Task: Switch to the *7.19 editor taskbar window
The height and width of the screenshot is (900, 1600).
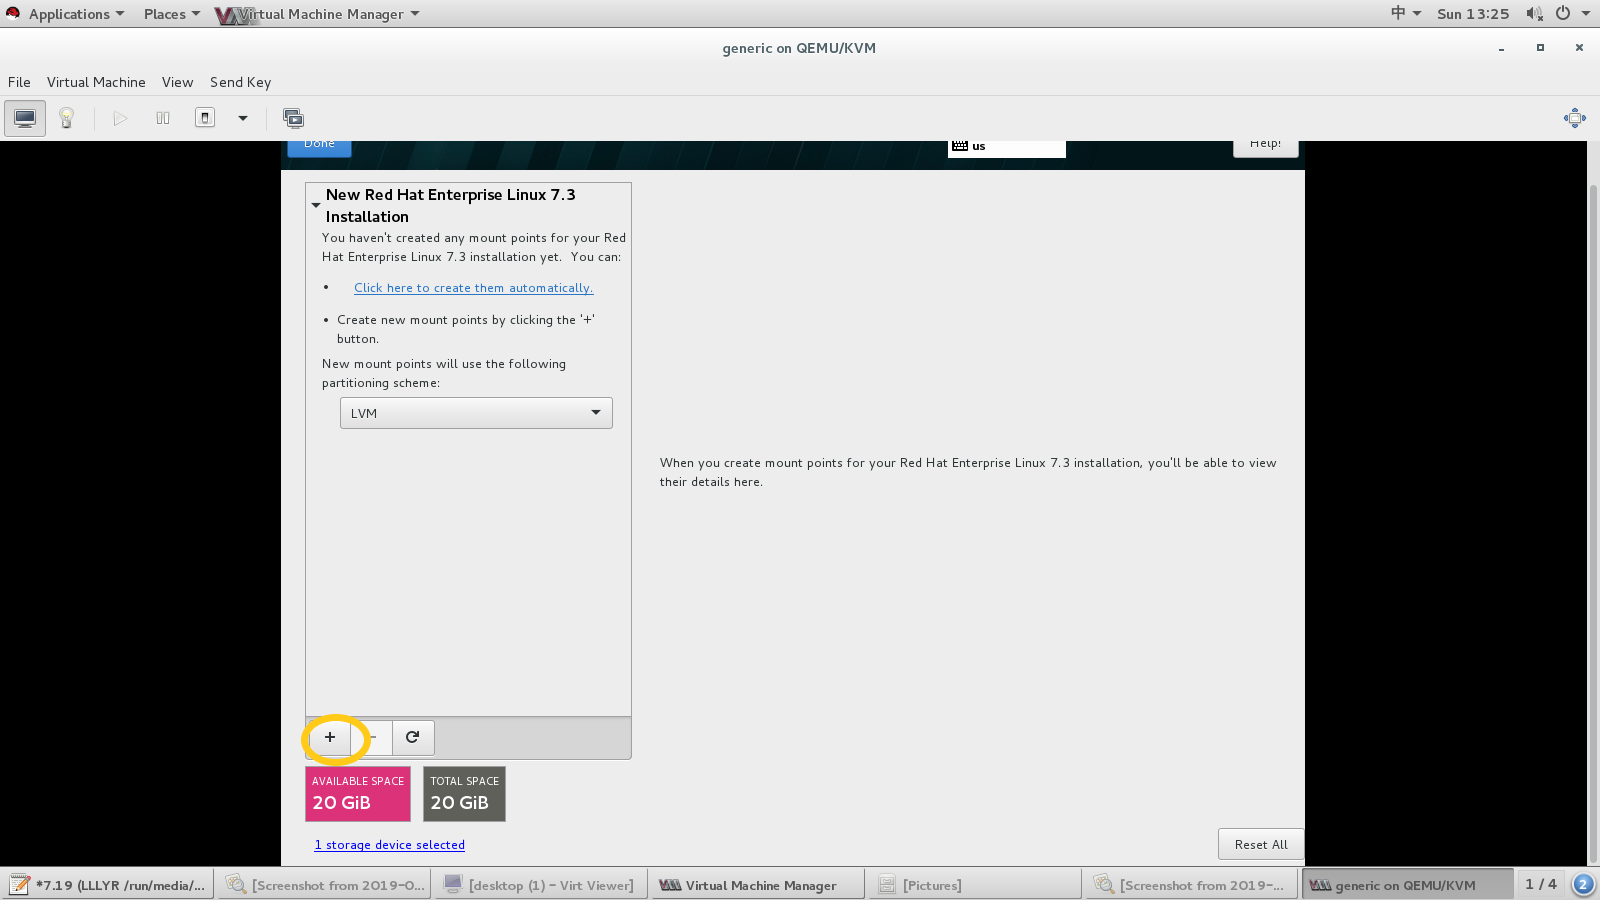Action: tap(107, 885)
